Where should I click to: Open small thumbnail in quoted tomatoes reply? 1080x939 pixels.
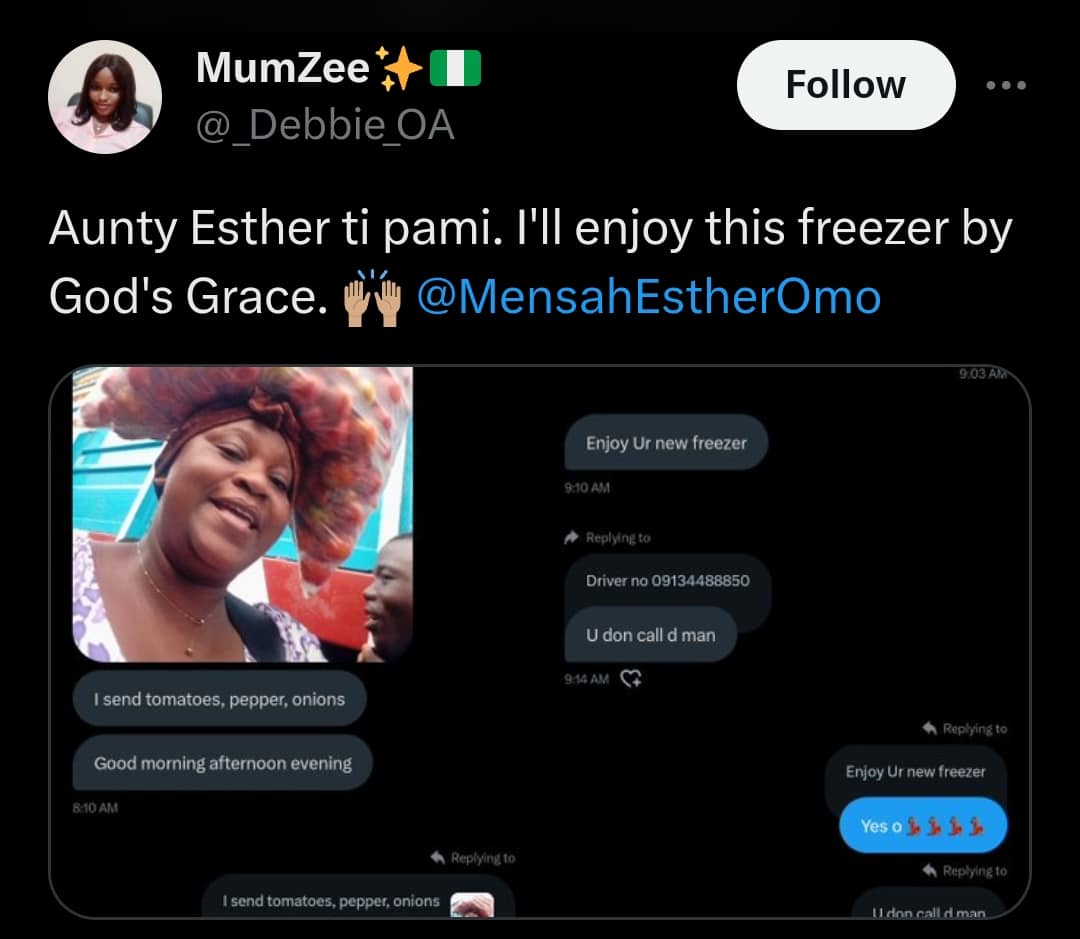472,905
